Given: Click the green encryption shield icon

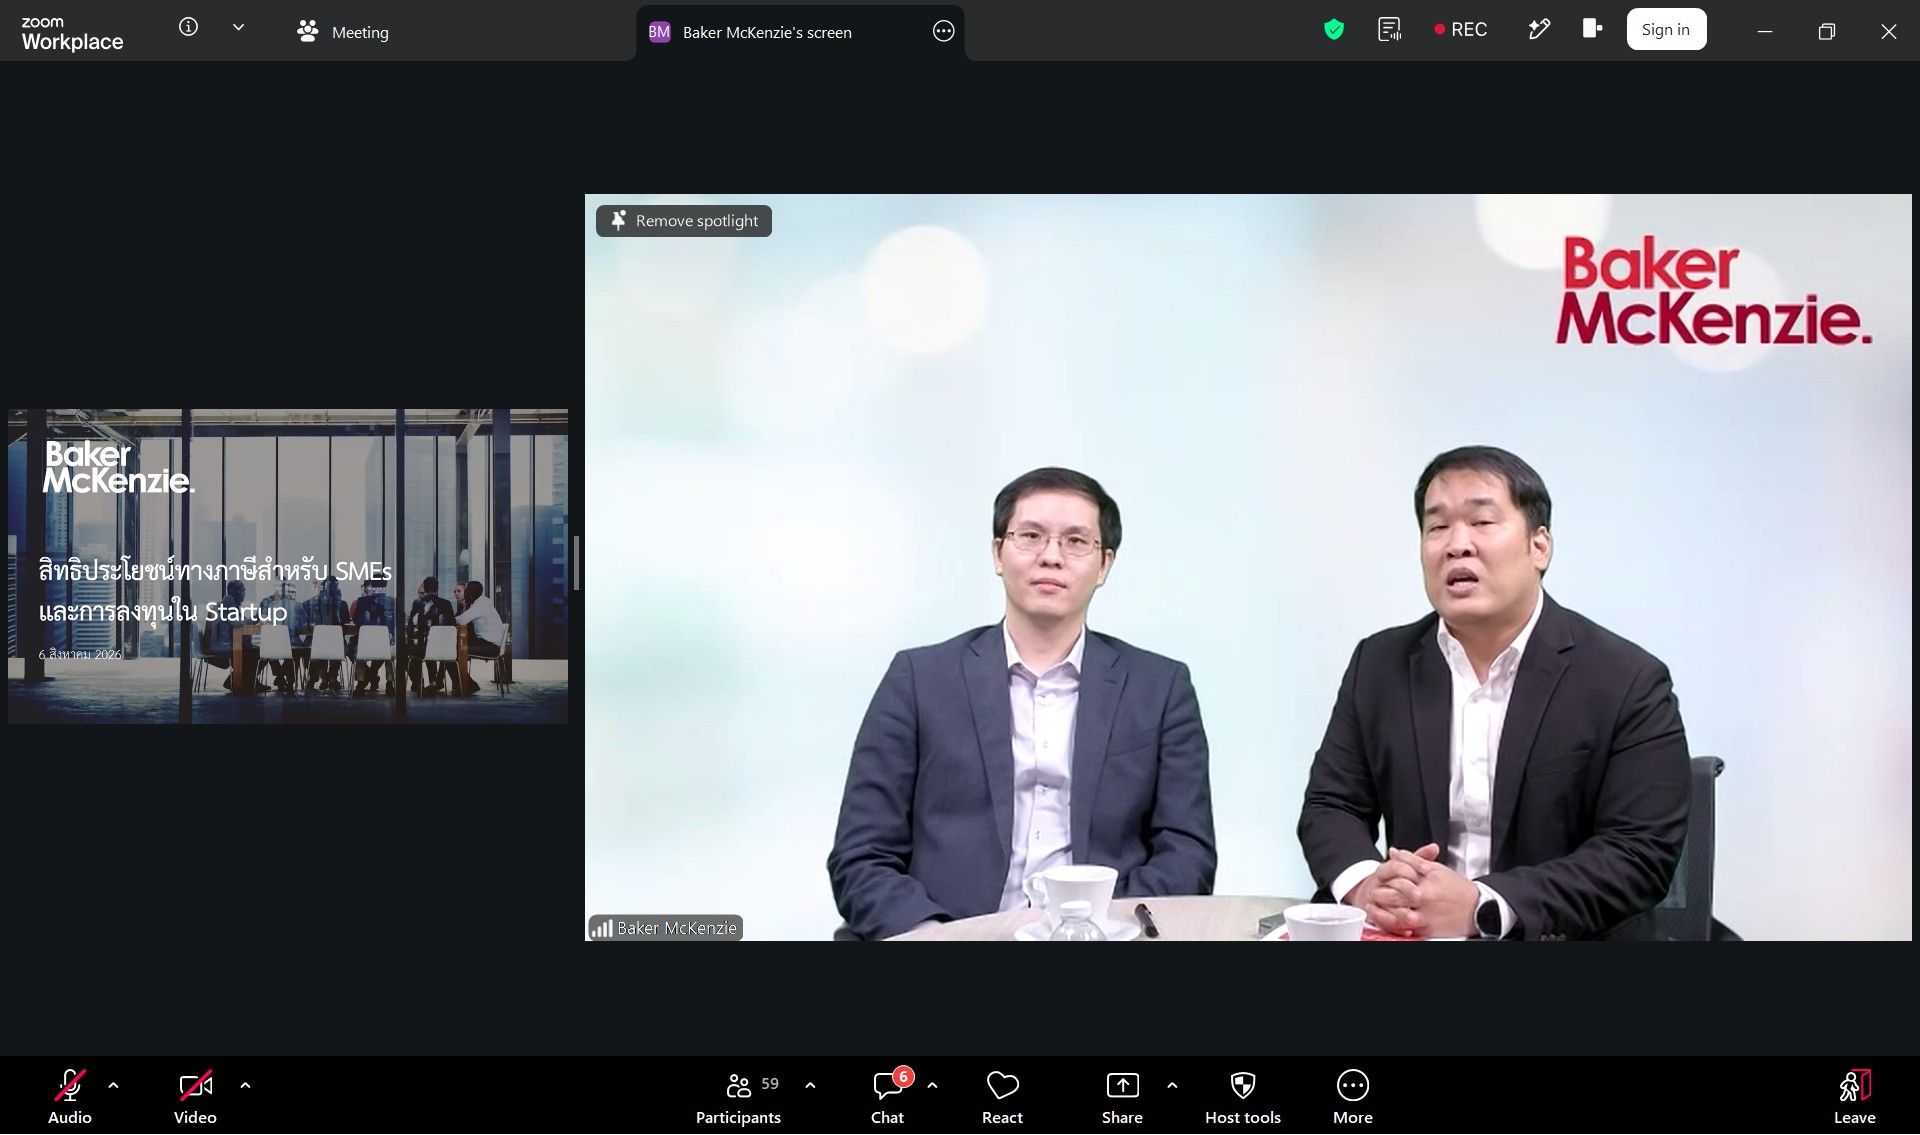Looking at the screenshot, I should click(1333, 30).
